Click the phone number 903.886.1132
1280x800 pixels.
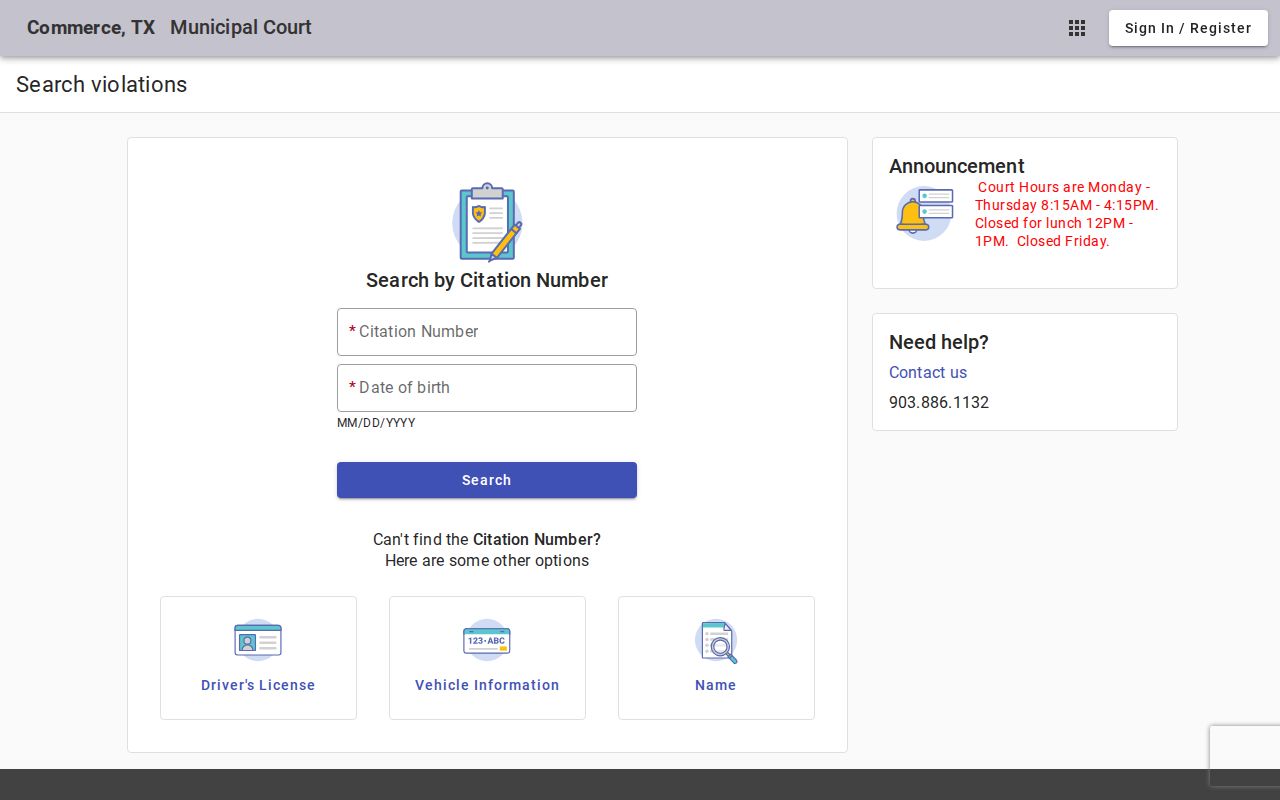point(939,402)
